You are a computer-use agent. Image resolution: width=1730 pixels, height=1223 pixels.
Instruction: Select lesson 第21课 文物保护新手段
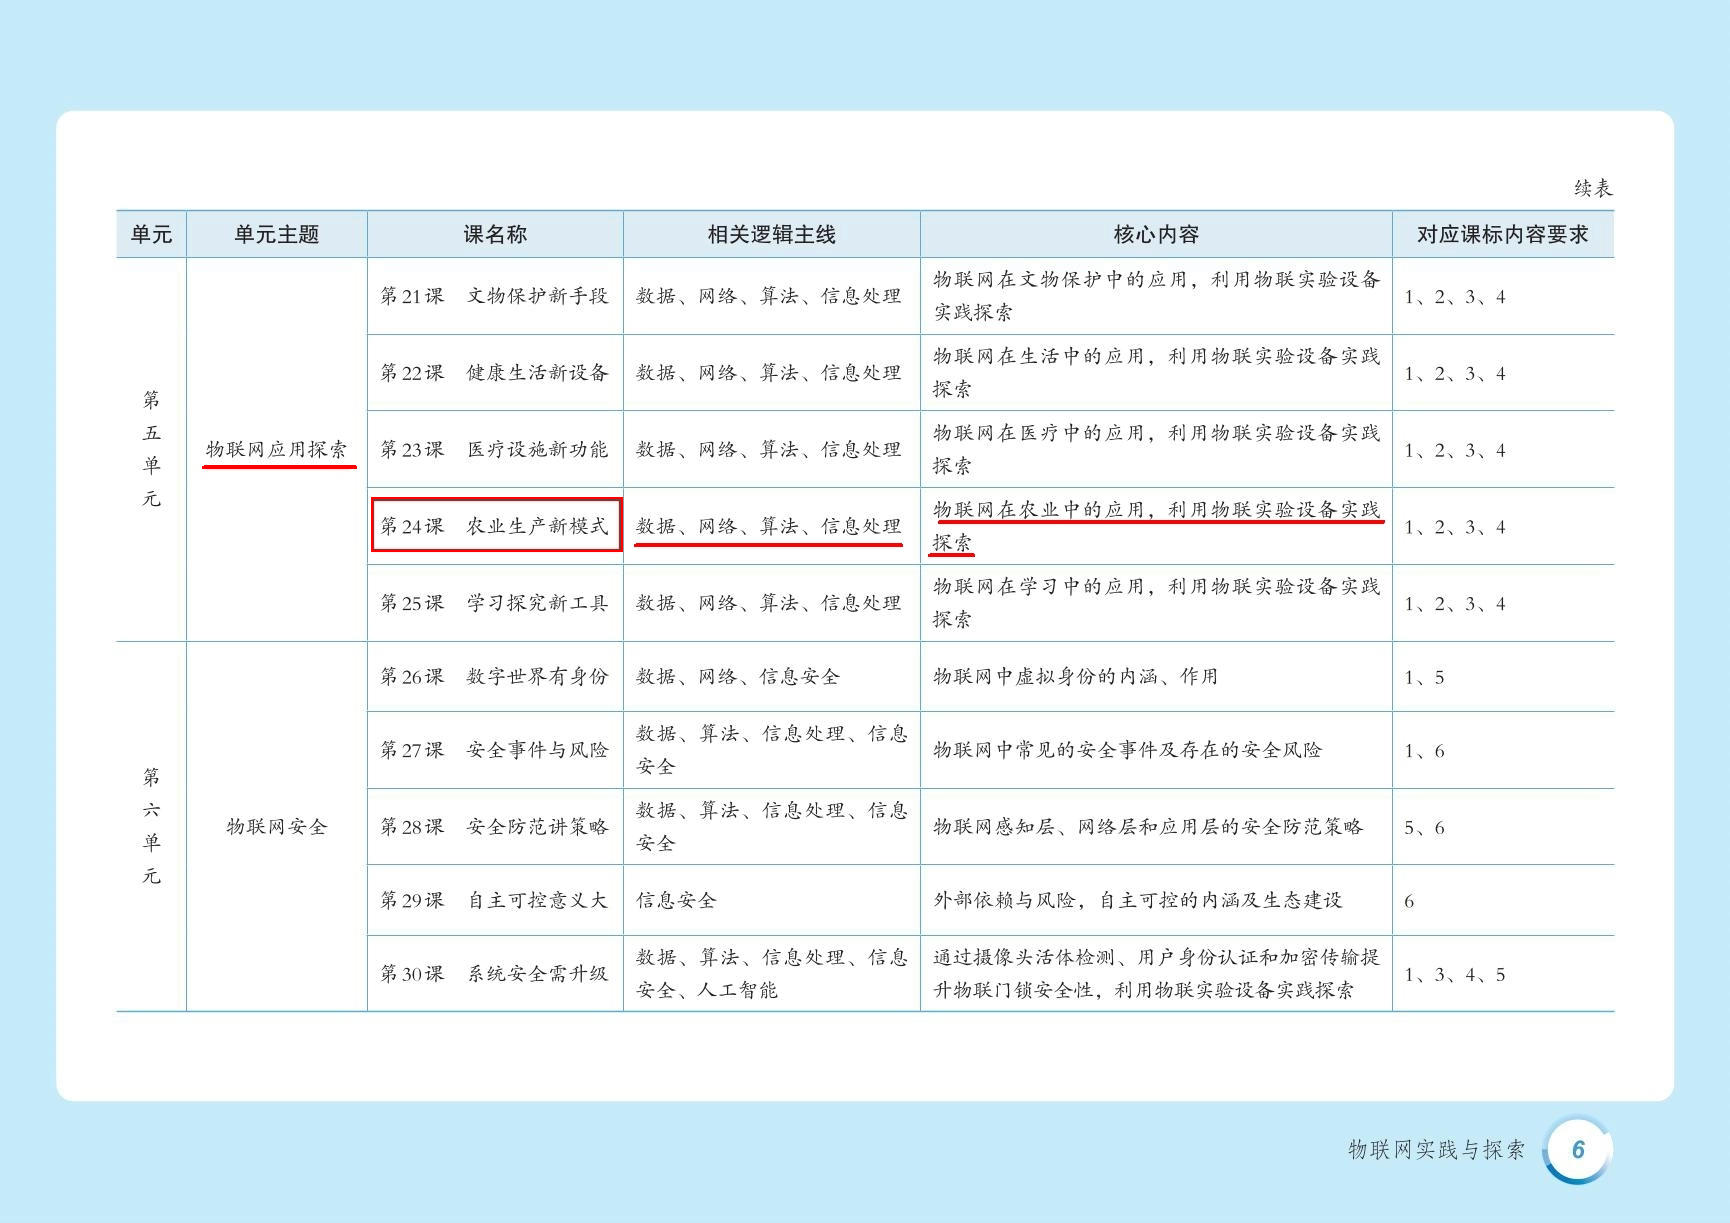[495, 296]
